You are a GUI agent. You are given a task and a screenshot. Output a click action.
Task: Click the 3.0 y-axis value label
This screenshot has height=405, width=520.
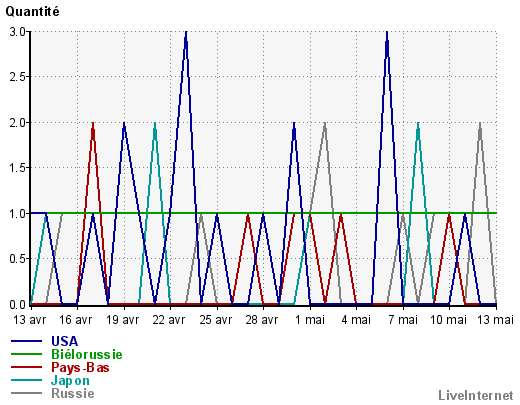(x=18, y=32)
